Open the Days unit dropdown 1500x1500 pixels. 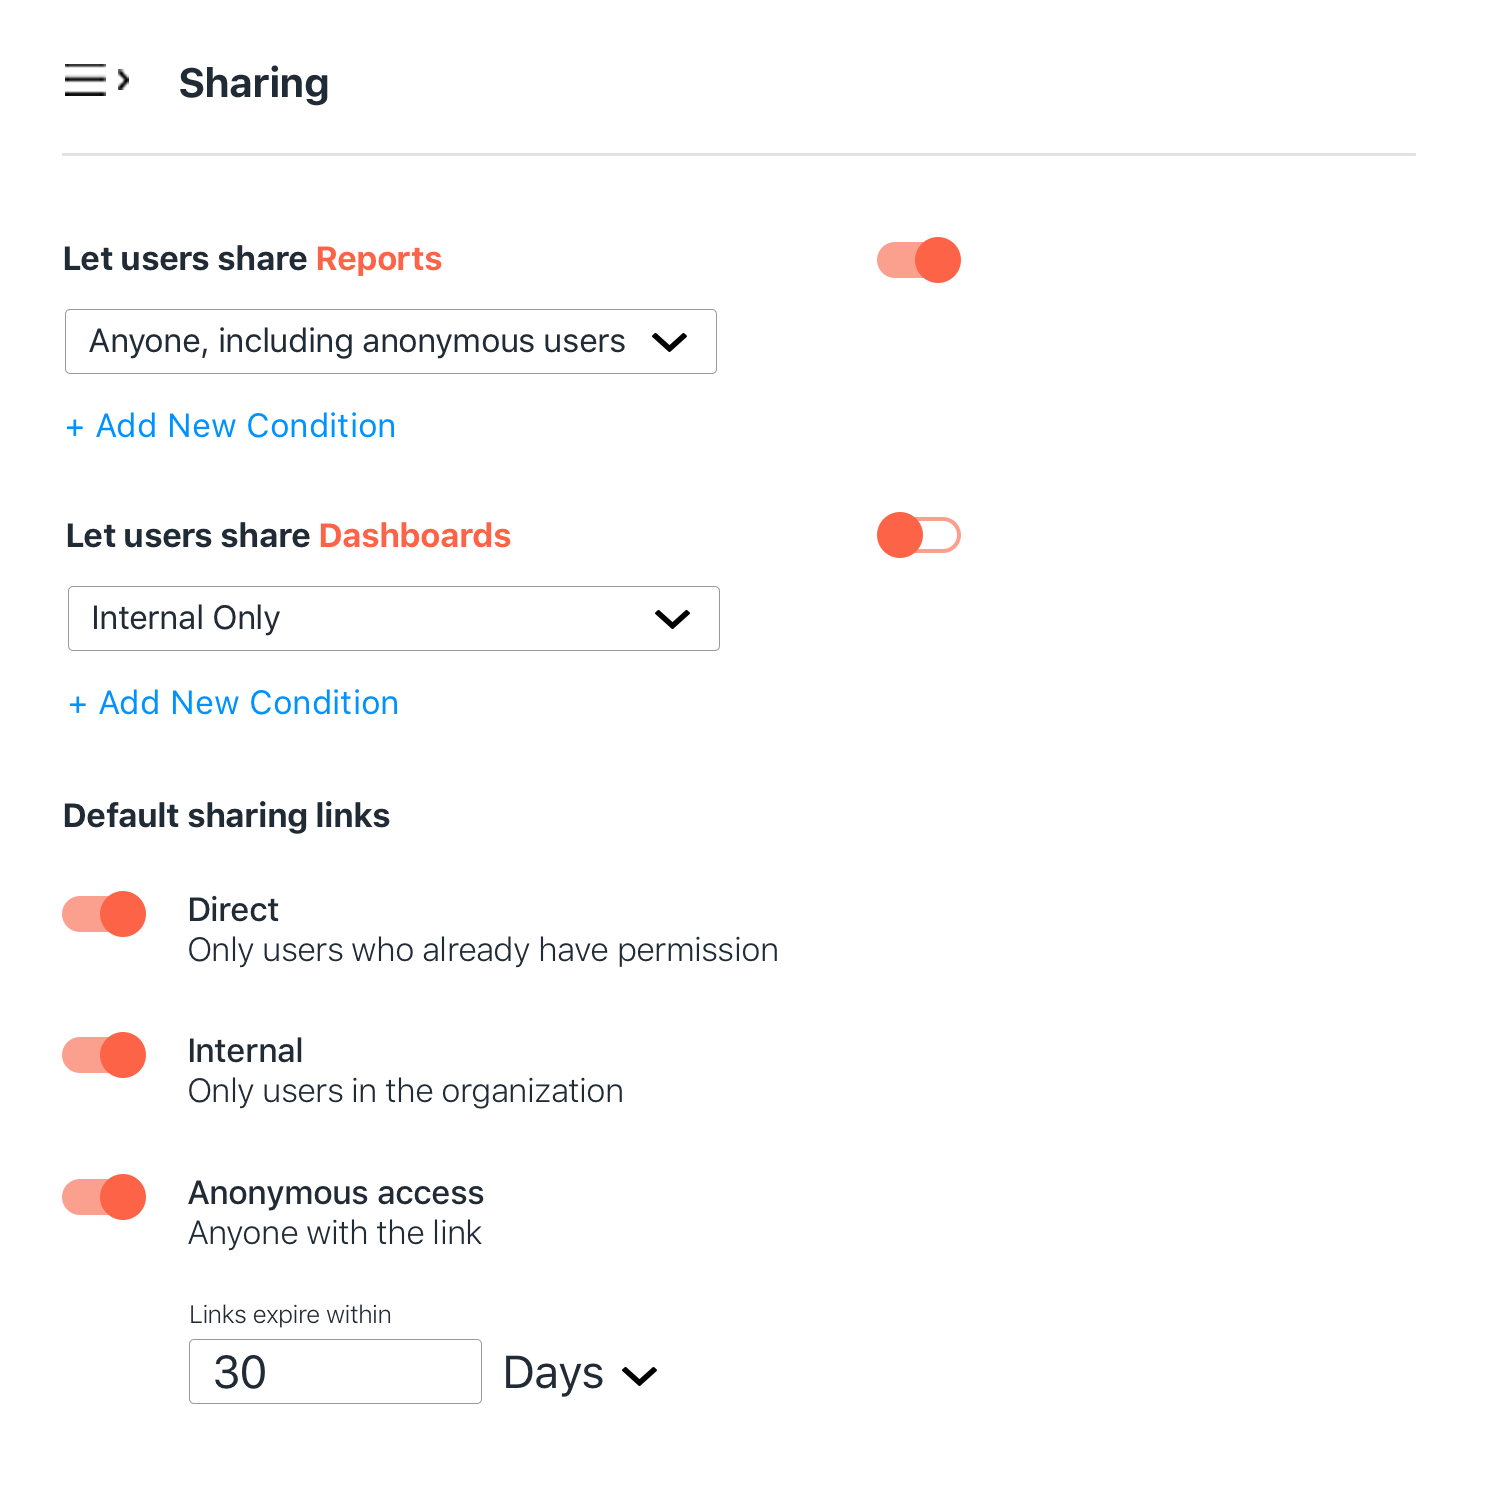tap(580, 1373)
